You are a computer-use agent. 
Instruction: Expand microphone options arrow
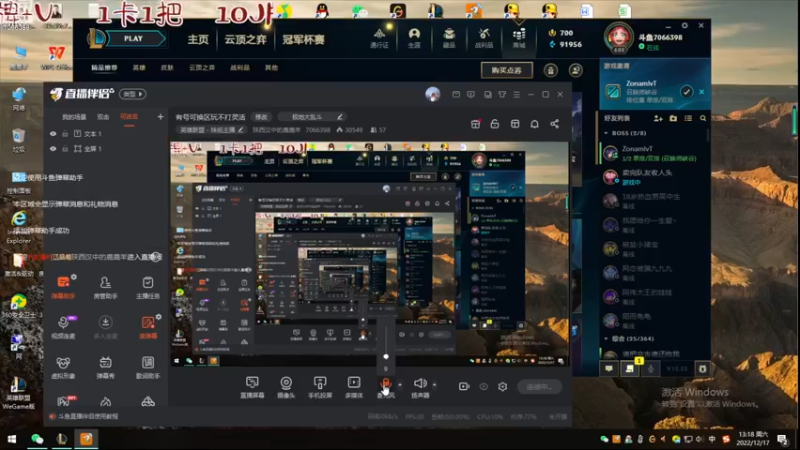tap(399, 385)
